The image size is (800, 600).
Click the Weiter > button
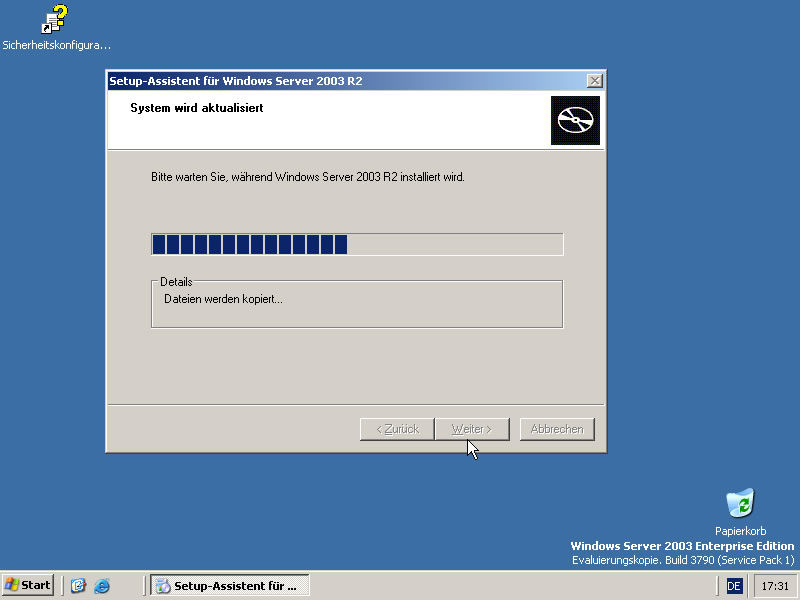(x=472, y=429)
